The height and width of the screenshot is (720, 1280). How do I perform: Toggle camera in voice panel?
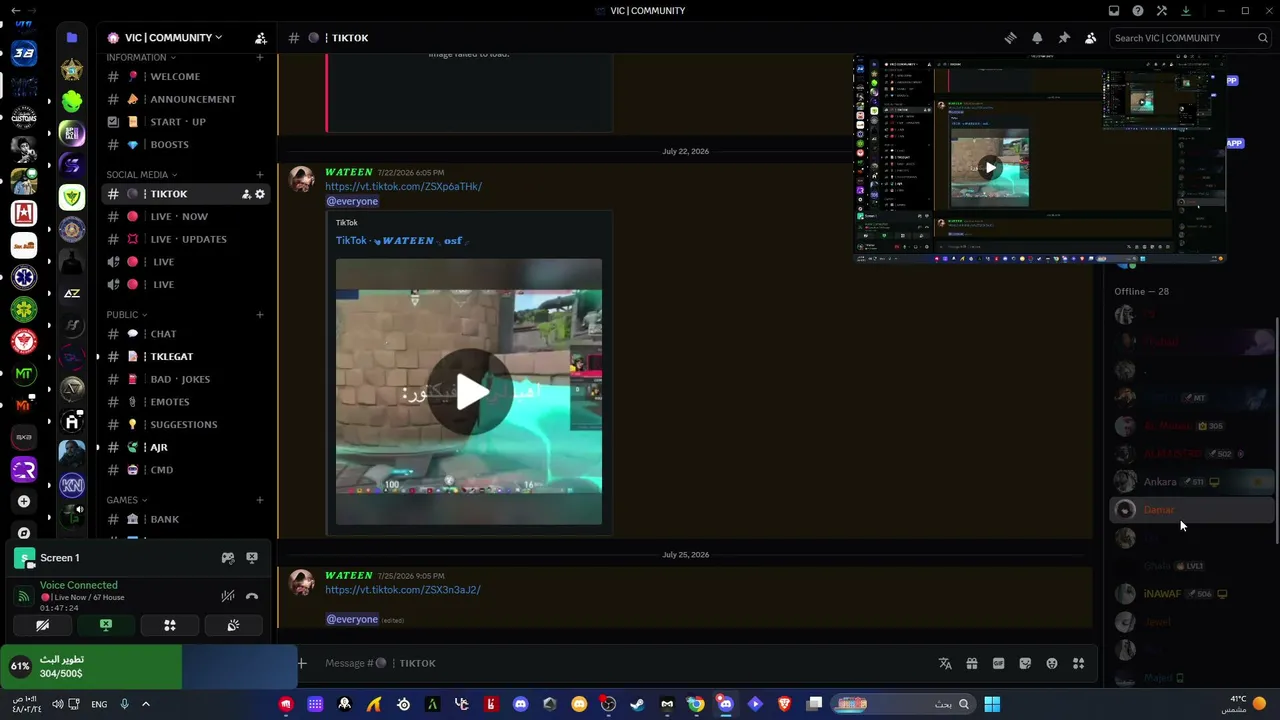42,625
